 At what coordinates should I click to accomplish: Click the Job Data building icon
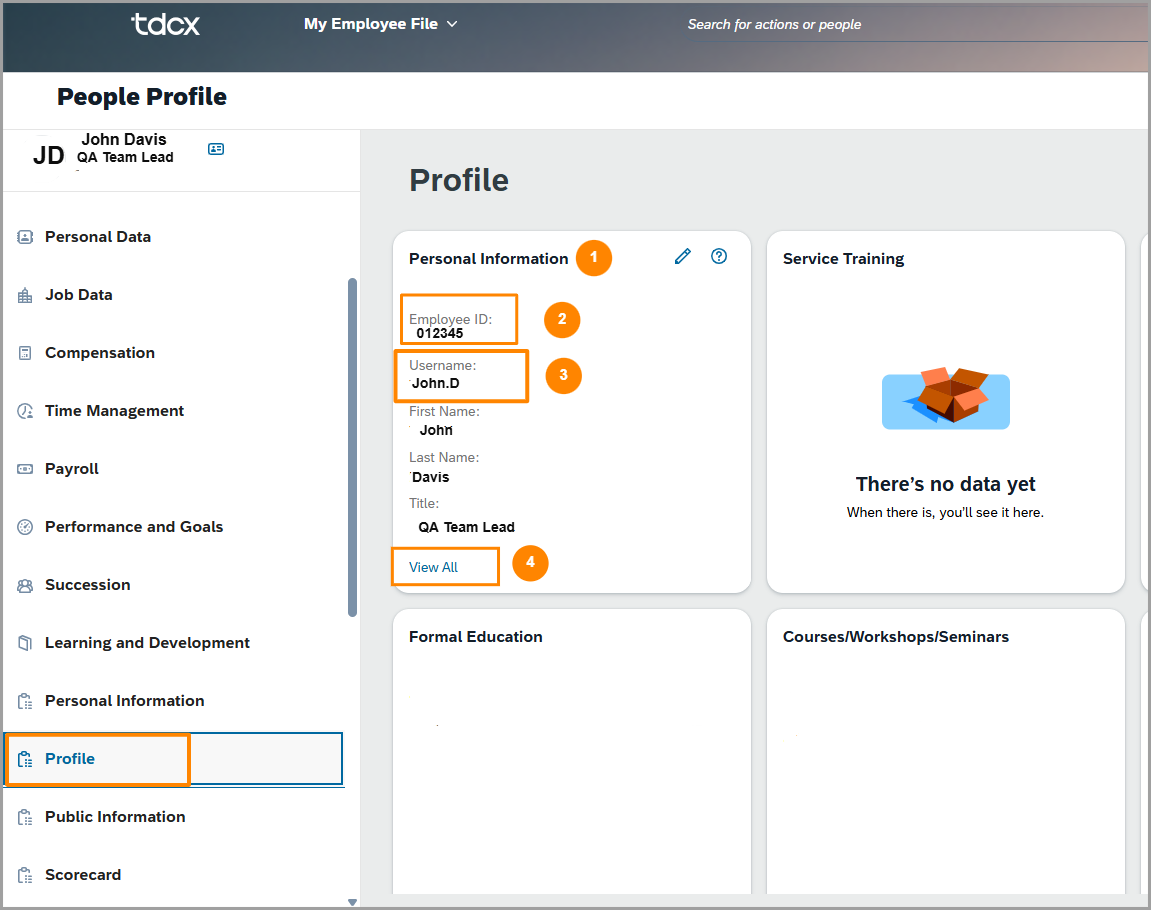pyautogui.click(x=25, y=296)
